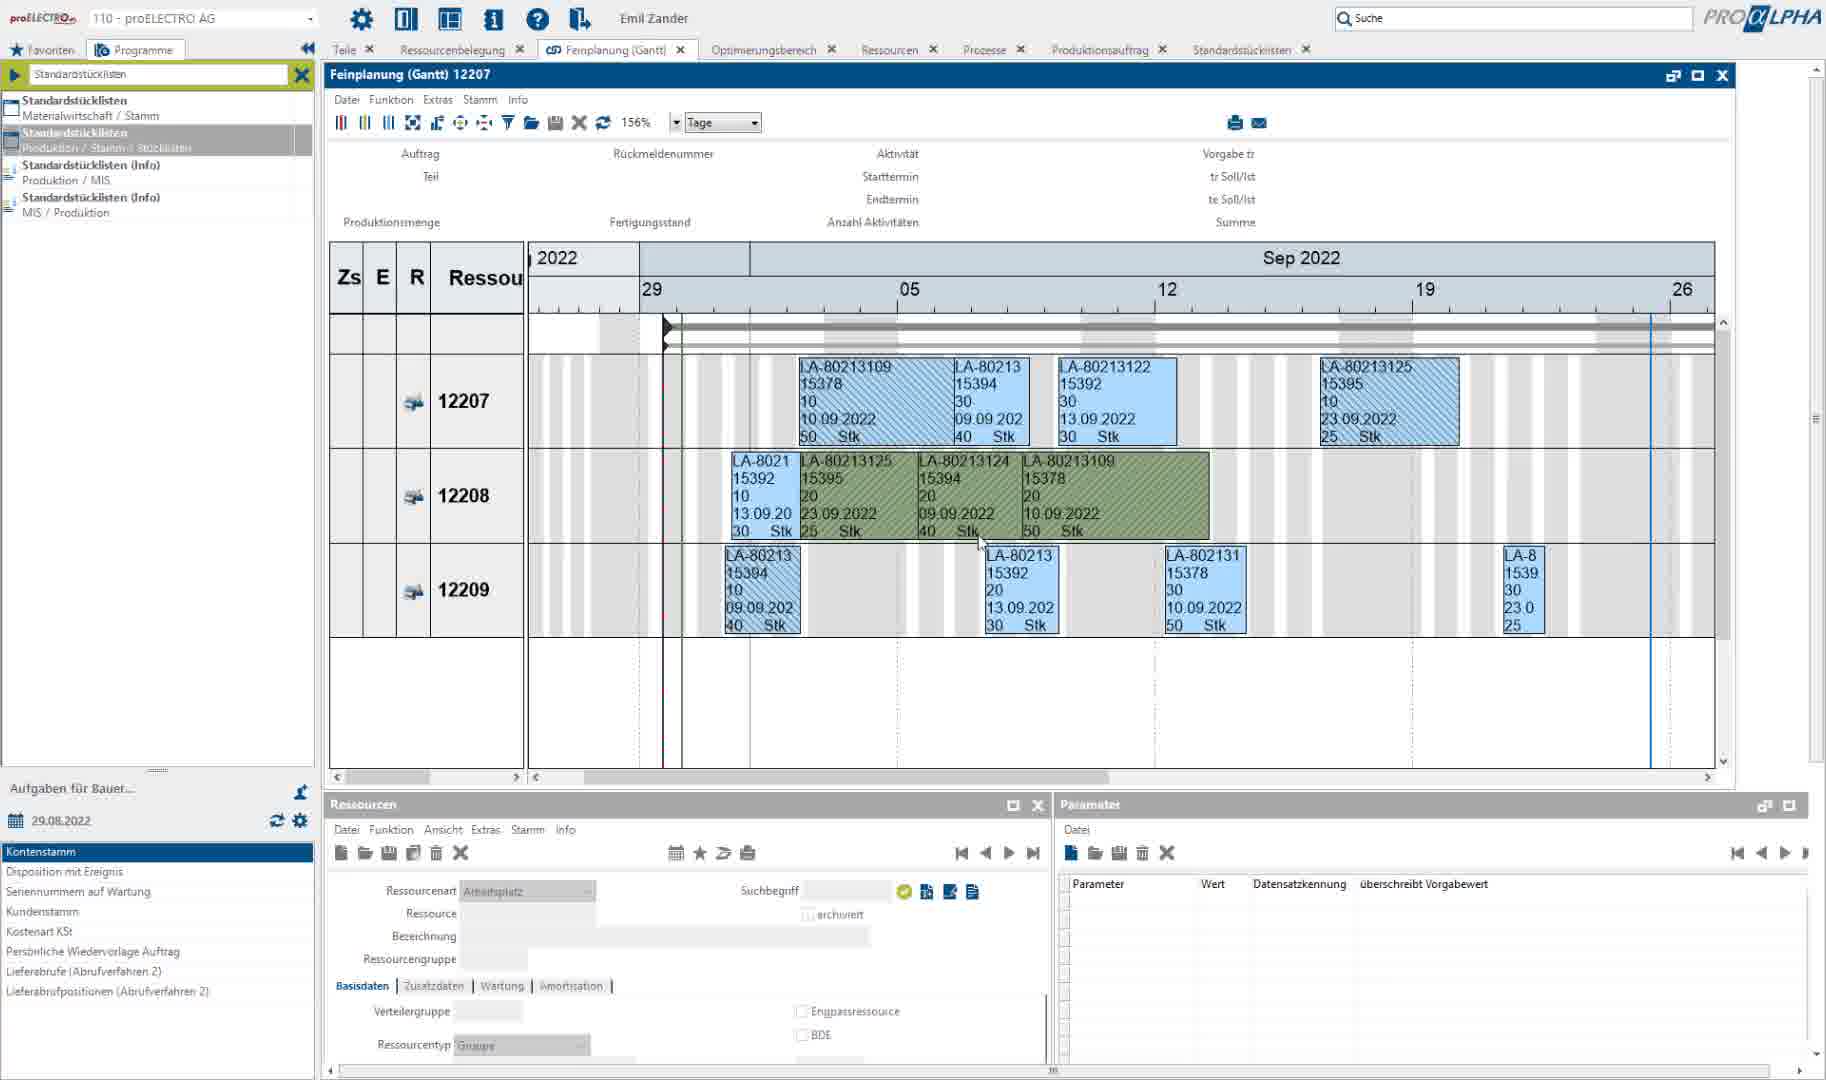Click the pin icon in Aufgaben panel
The height and width of the screenshot is (1080, 1826).
coord(301,792)
